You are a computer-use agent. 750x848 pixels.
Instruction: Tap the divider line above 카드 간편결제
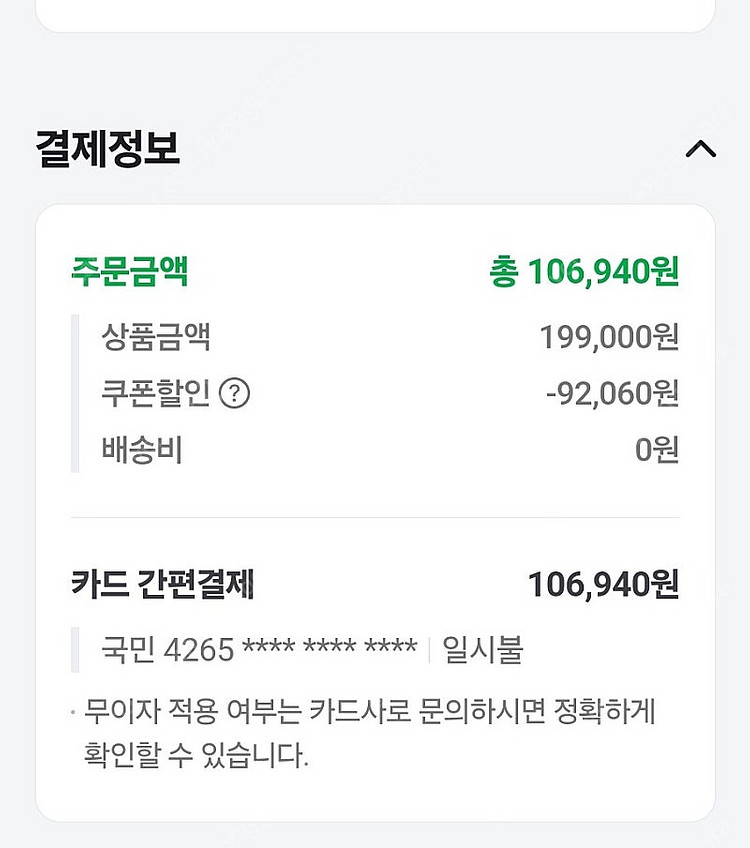click(x=375, y=518)
